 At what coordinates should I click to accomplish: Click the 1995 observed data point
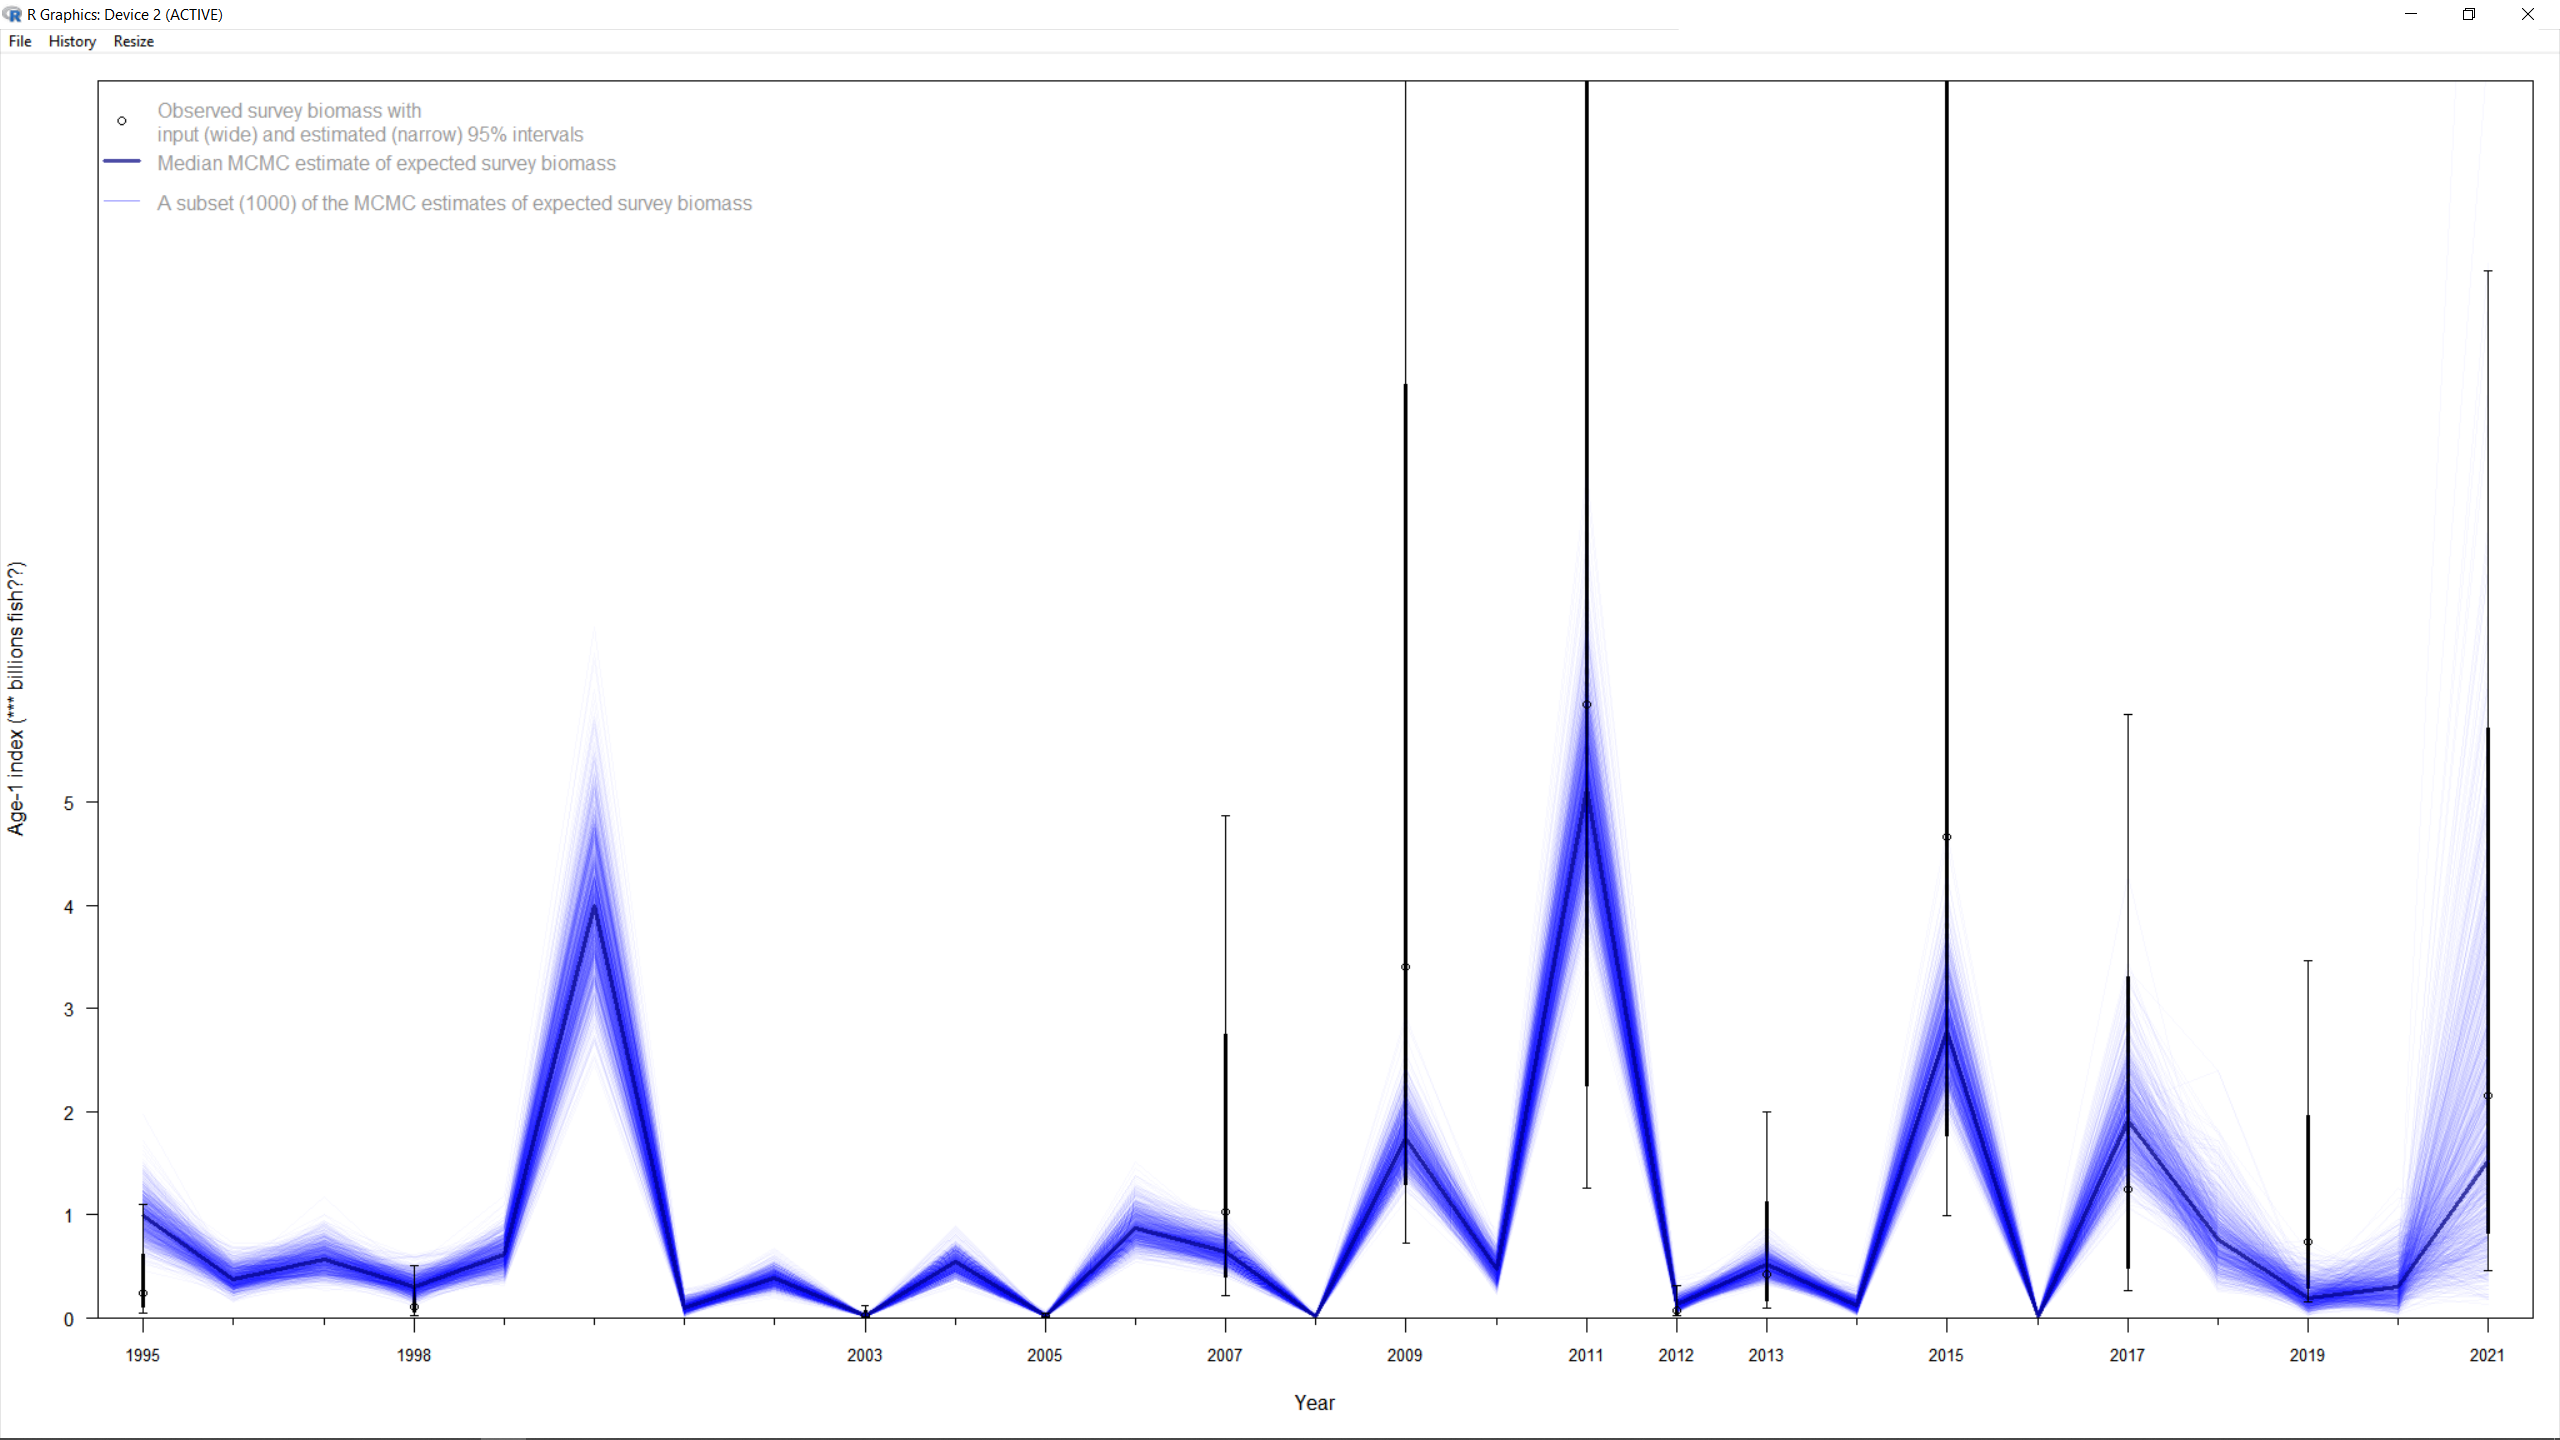click(141, 1293)
